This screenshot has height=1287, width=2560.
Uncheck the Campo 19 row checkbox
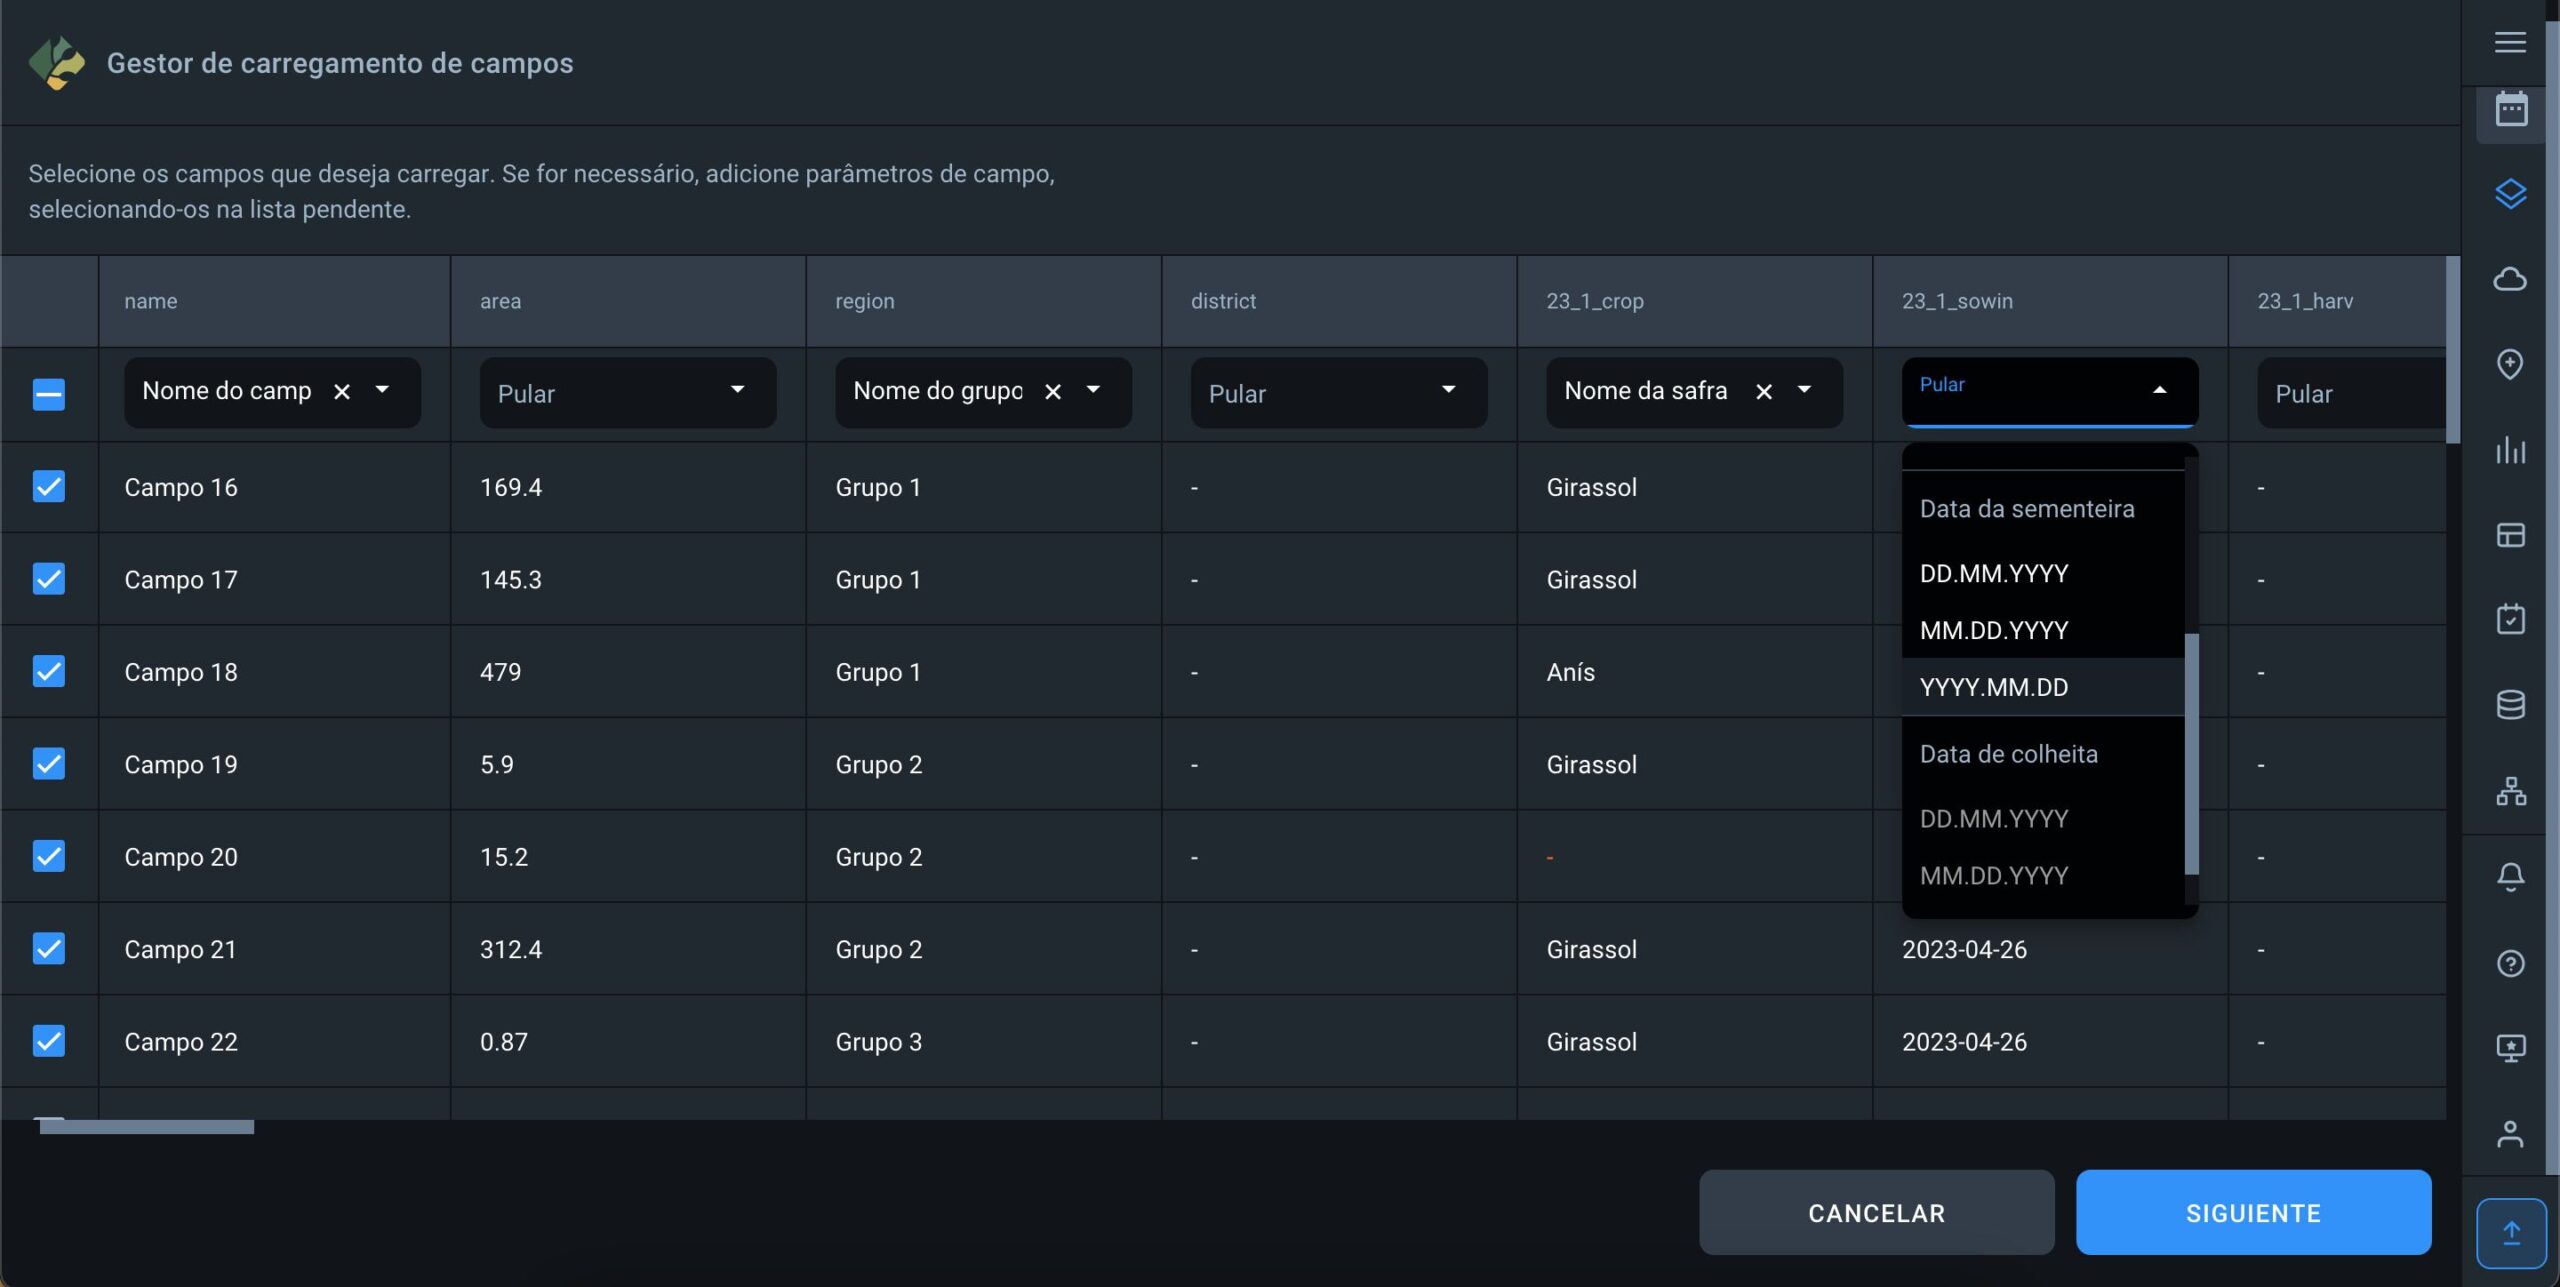click(x=48, y=764)
